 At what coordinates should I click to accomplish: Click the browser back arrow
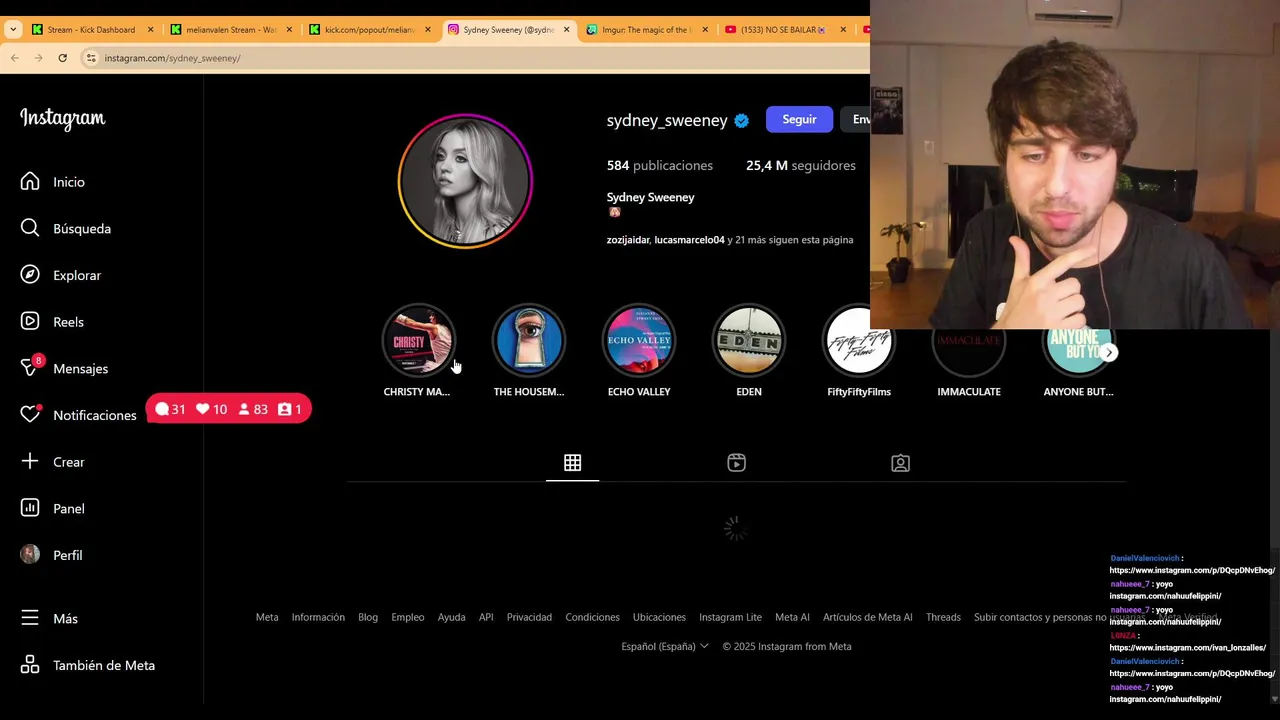(x=14, y=58)
